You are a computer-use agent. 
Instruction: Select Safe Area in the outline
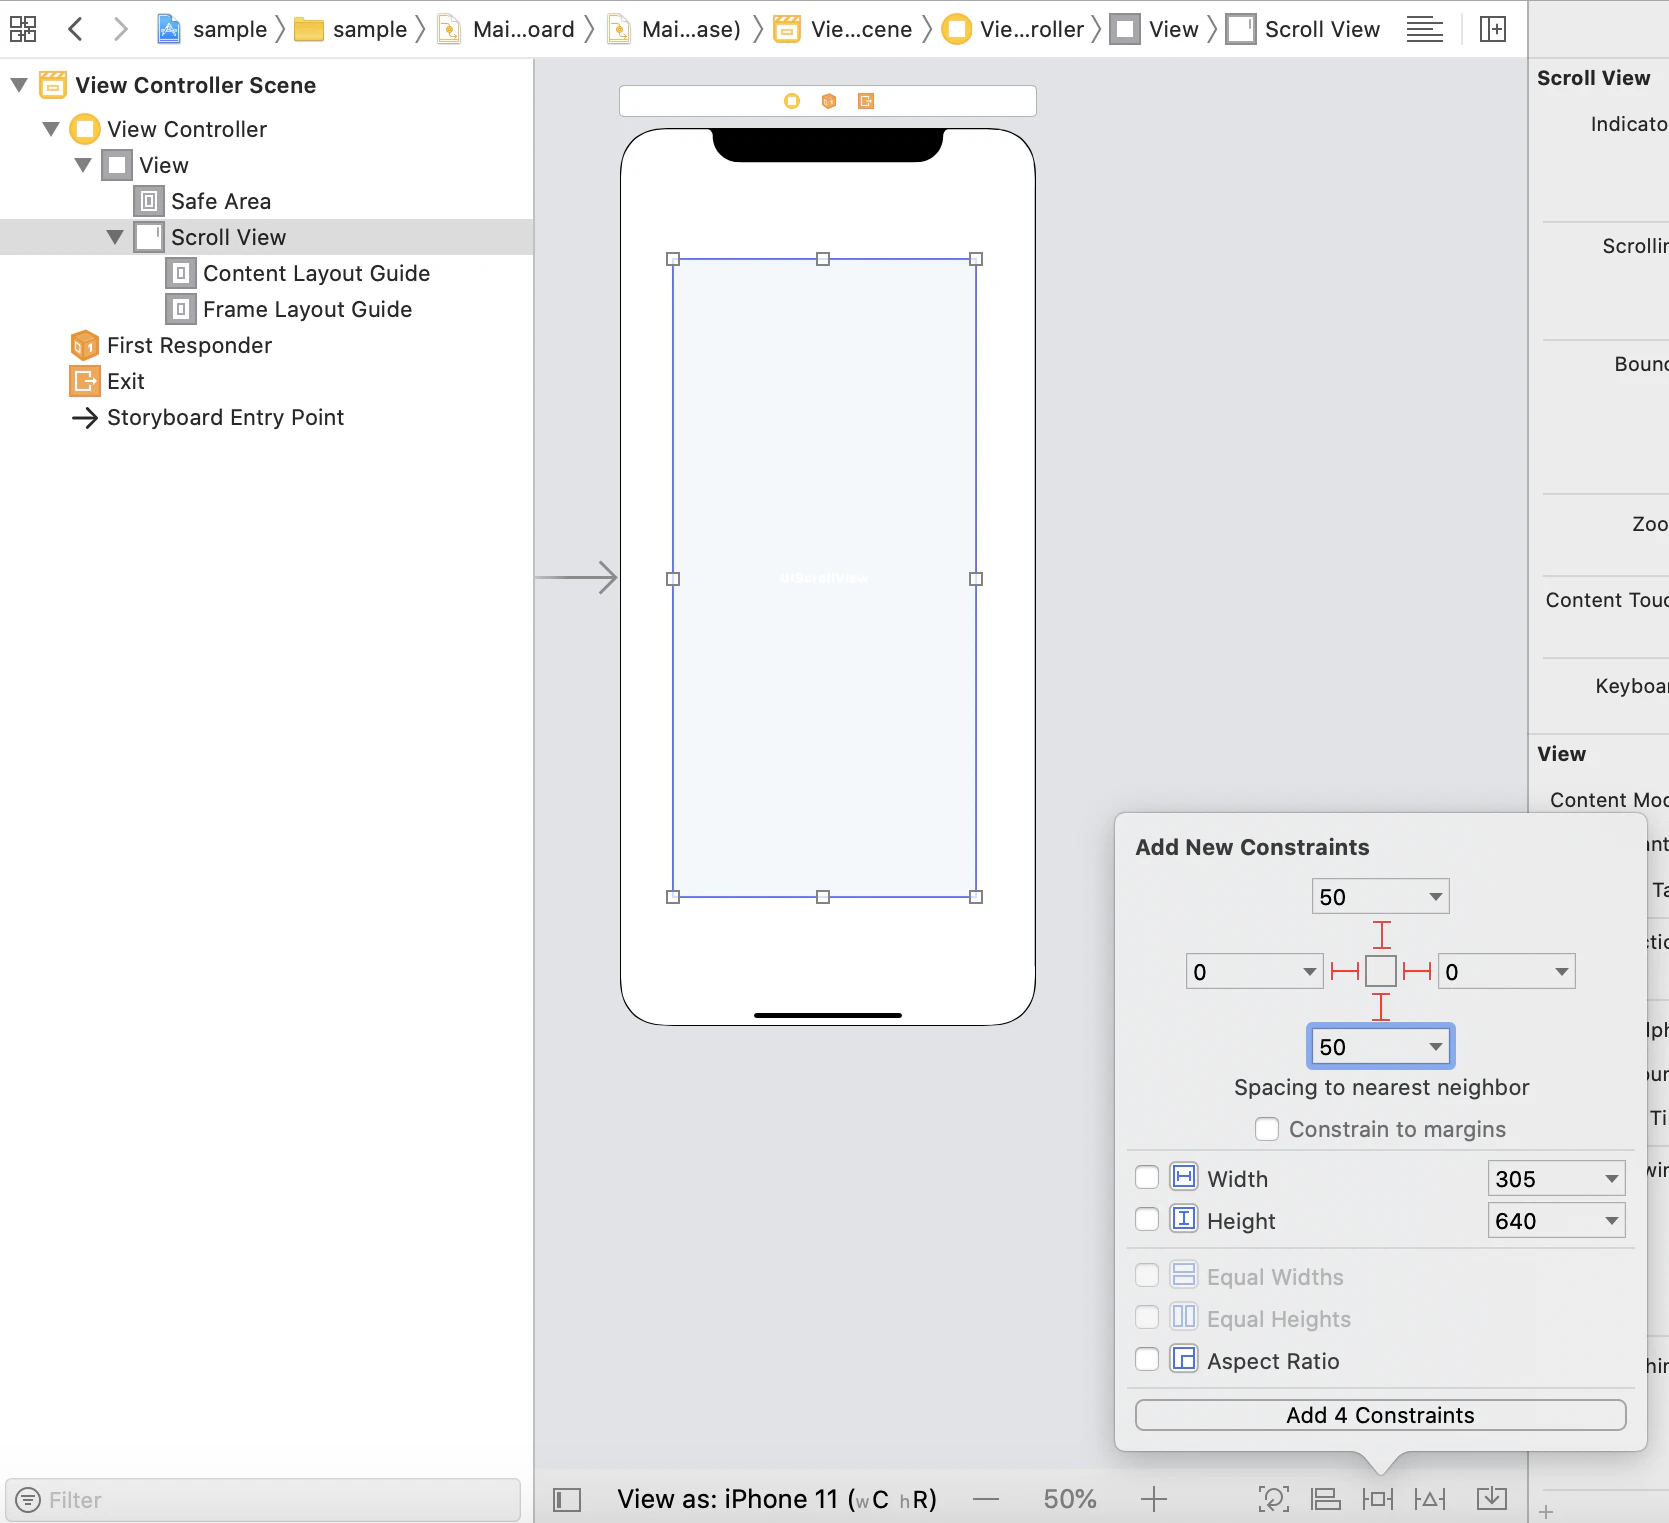click(x=221, y=201)
